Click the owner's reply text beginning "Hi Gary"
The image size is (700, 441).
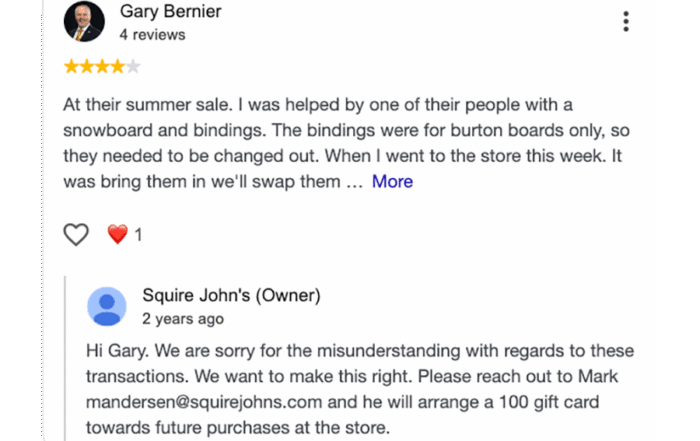point(360,389)
